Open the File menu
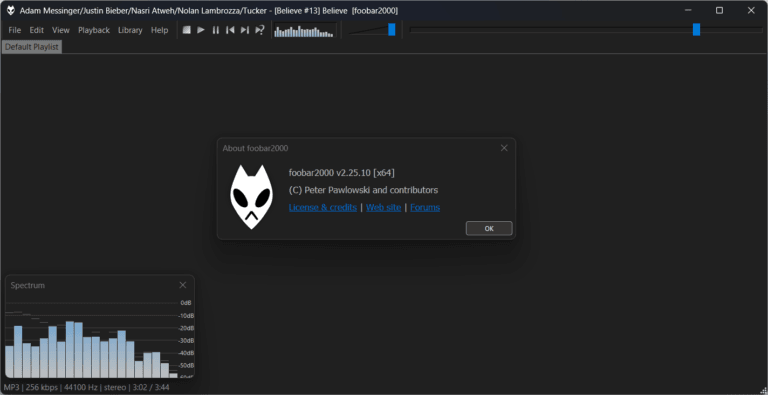 click(15, 30)
